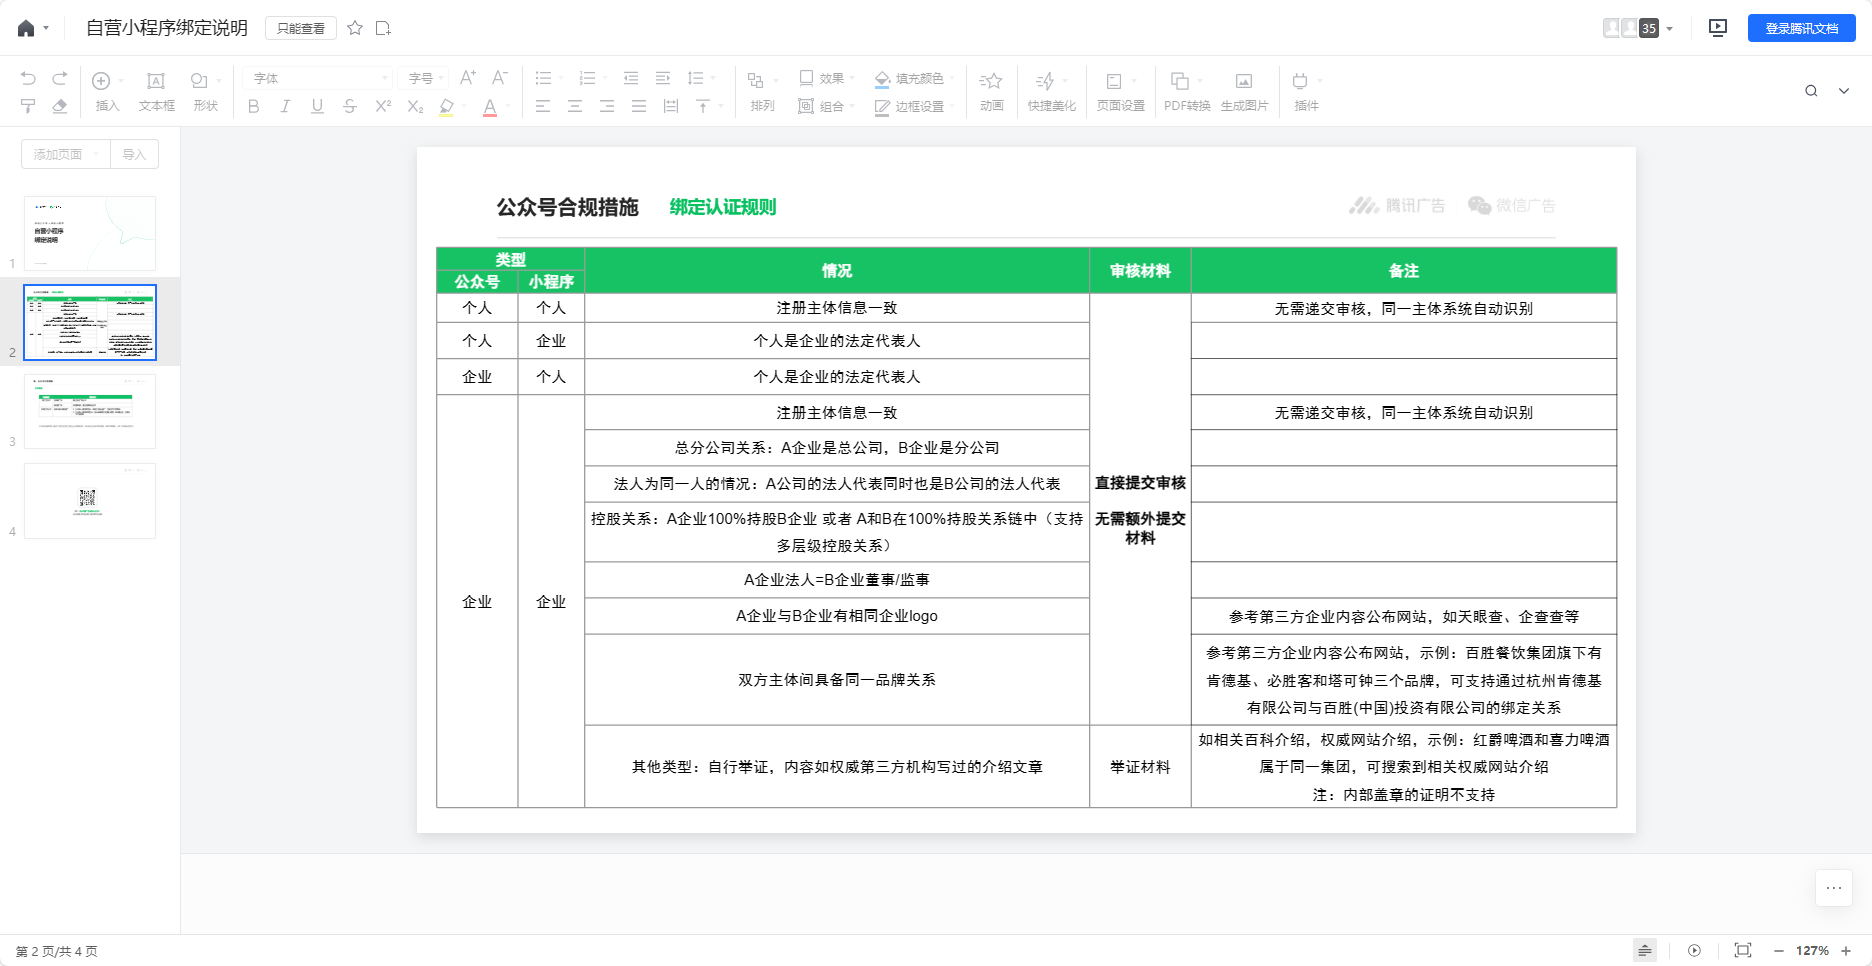
Task: Toggle underline formatting
Action: click(318, 106)
